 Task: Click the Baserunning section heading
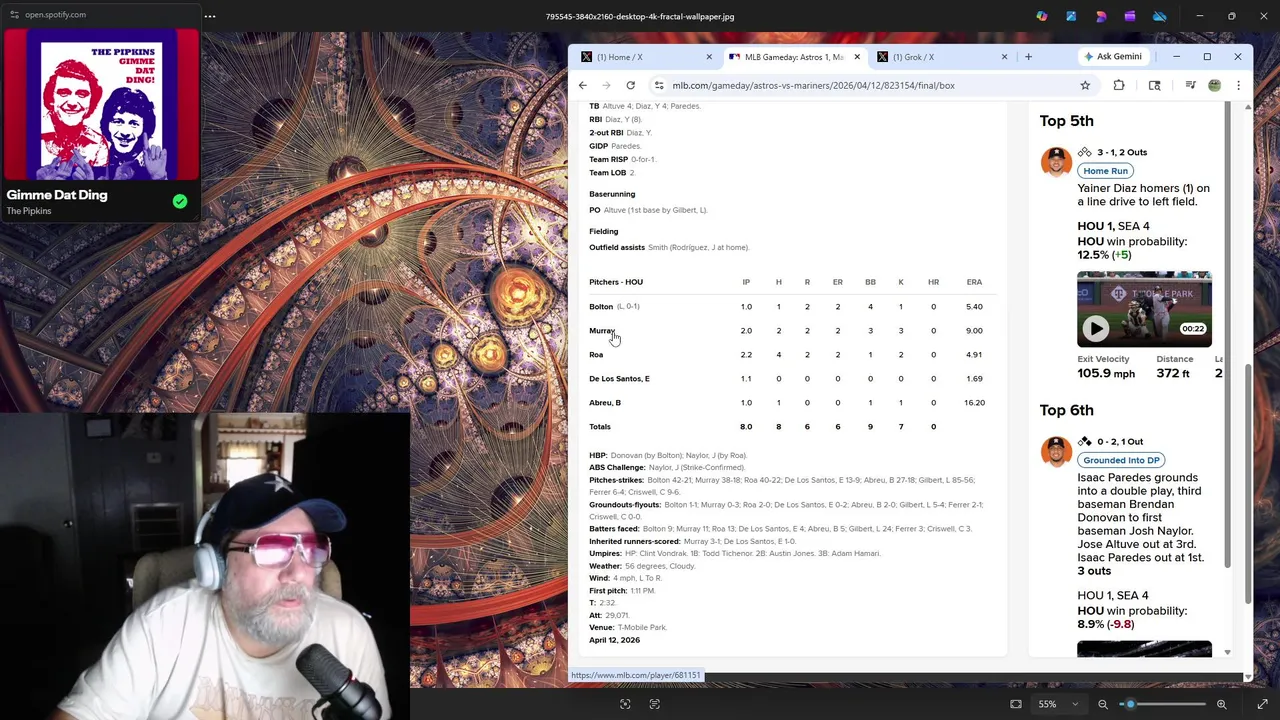(x=612, y=194)
